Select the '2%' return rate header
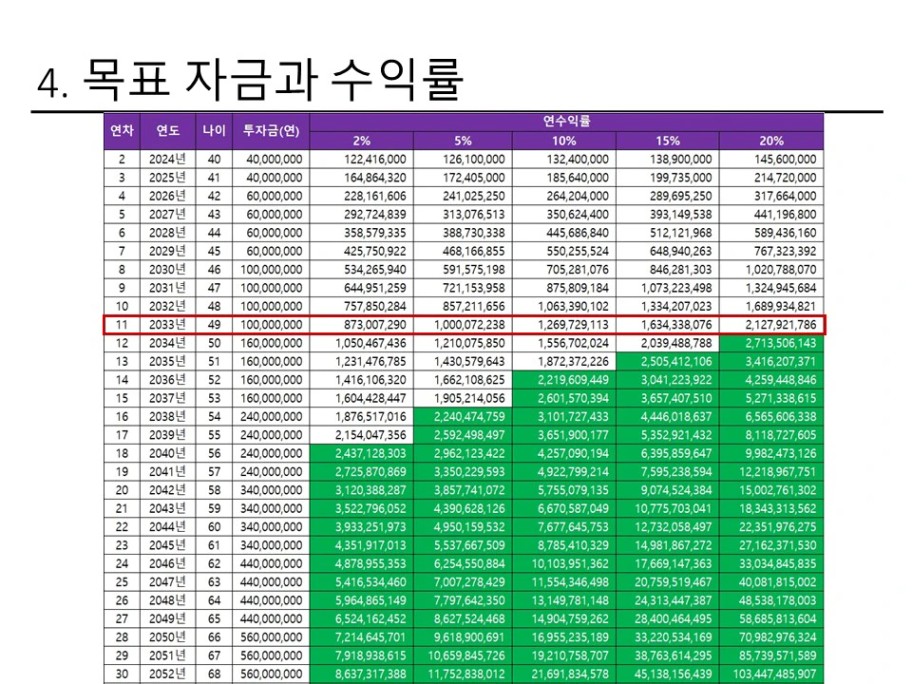 point(361,141)
